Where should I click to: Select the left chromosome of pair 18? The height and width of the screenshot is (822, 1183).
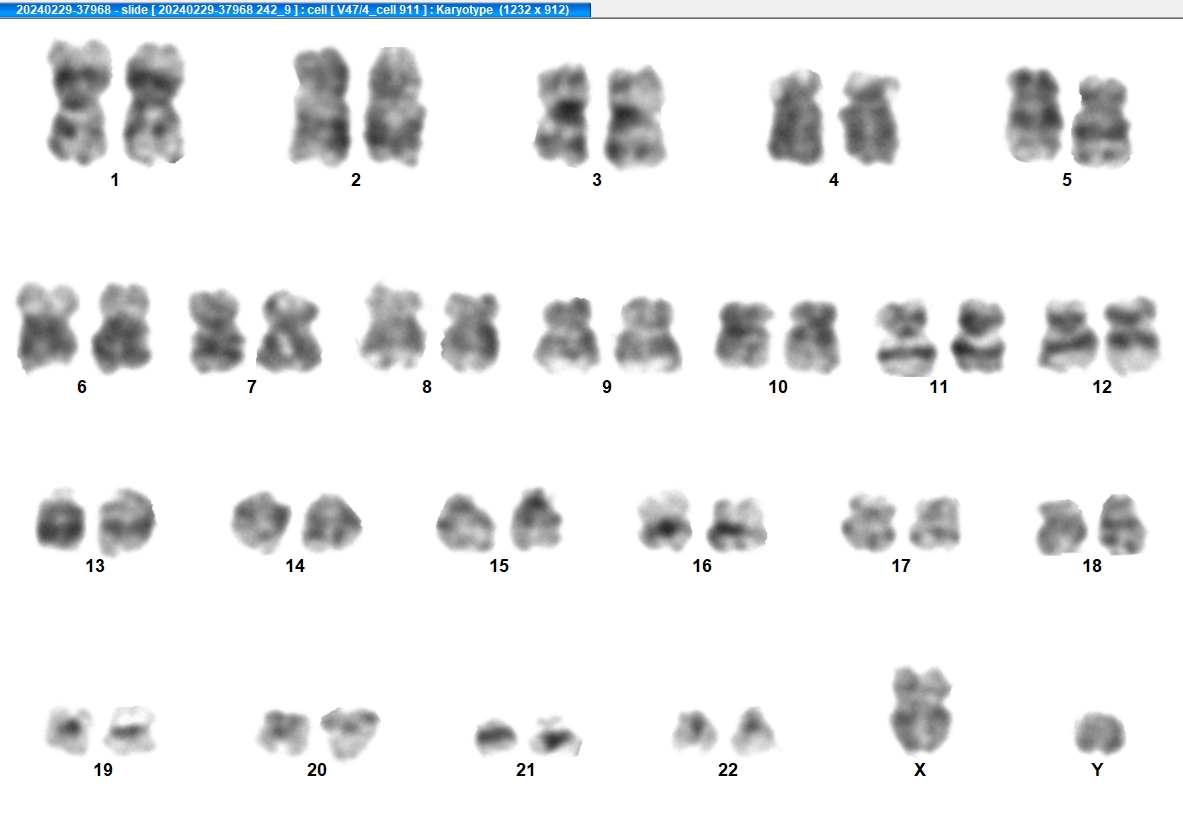click(1061, 526)
